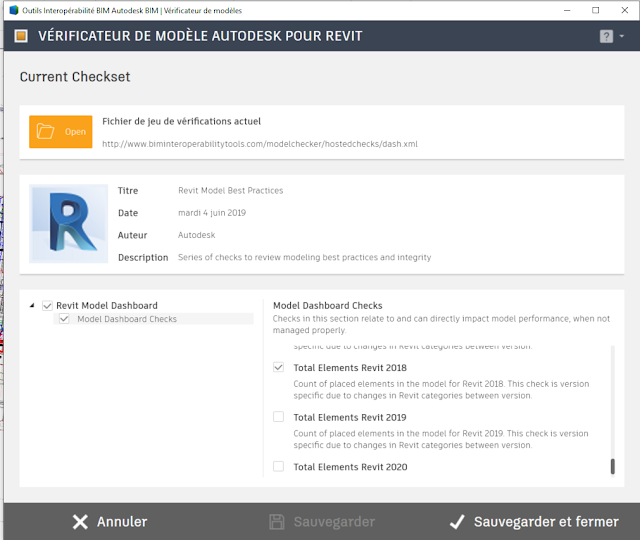Image resolution: width=640 pixels, height=540 pixels.
Task: Click the Revit R logo thumbnail
Action: pyautogui.click(x=69, y=223)
